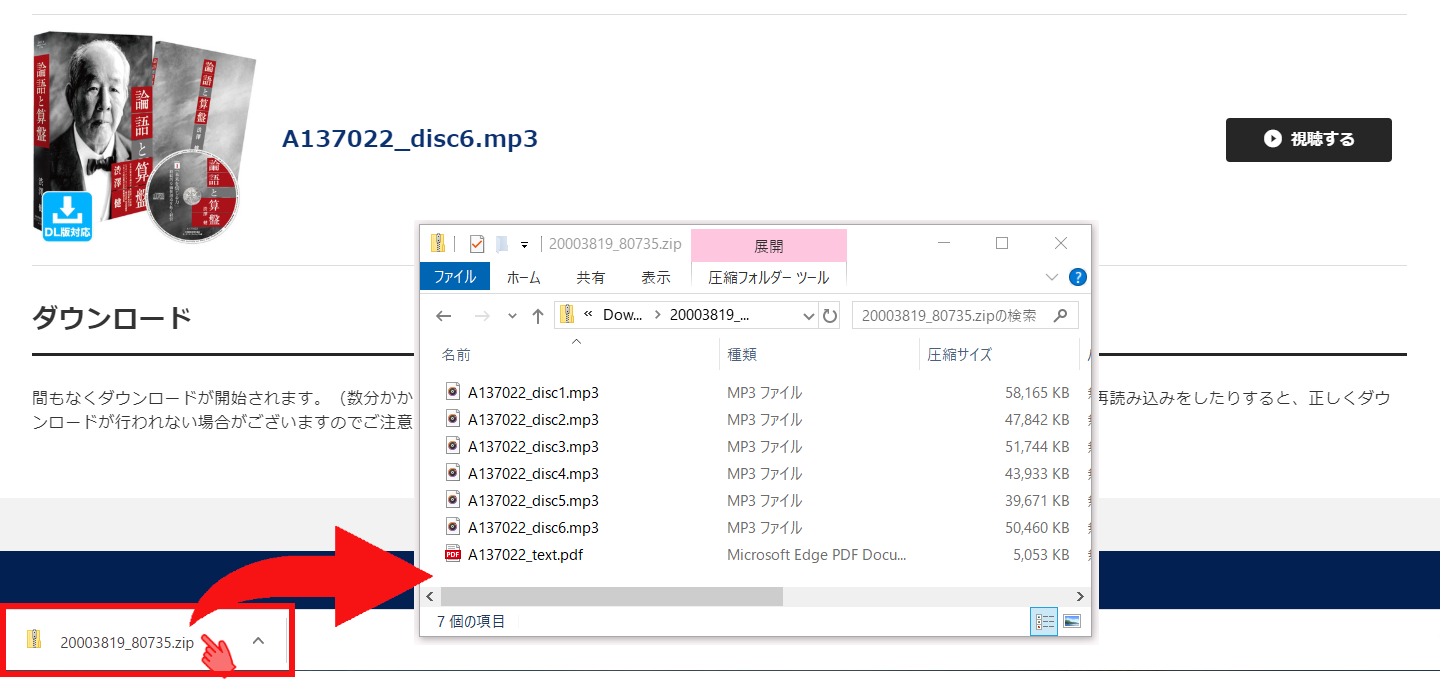Image resolution: width=1440 pixels, height=700 pixels.
Task: Click the search magnifier icon
Action: pyautogui.click(x=1061, y=315)
